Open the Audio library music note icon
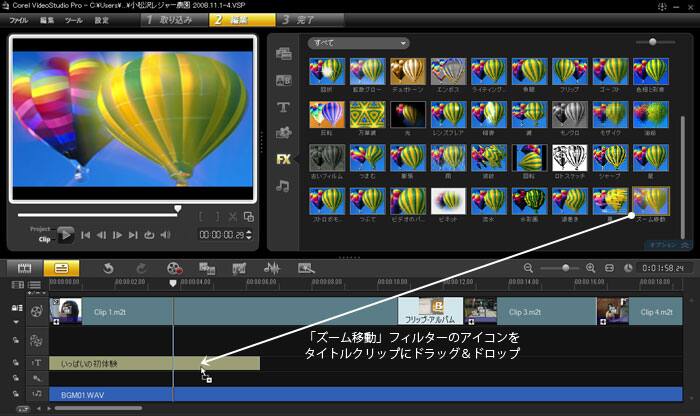This screenshot has height=416, width=700. pos(283,186)
